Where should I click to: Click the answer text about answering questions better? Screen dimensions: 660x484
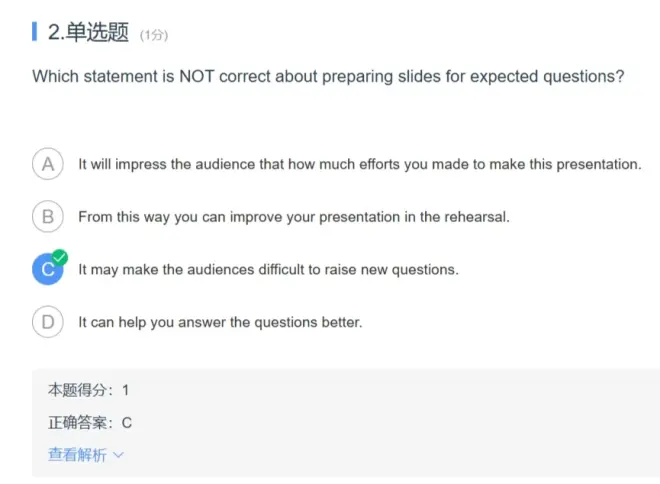[x=220, y=322]
